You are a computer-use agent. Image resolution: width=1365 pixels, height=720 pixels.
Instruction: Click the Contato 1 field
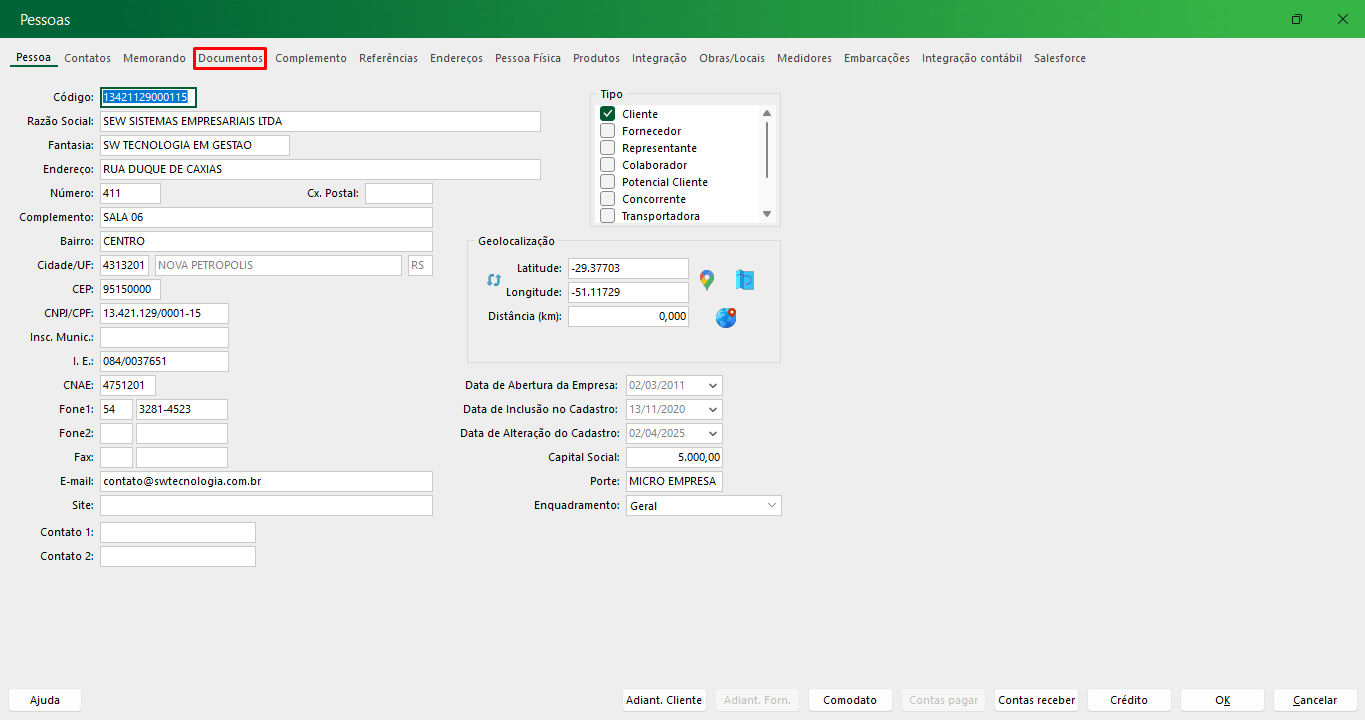click(178, 532)
